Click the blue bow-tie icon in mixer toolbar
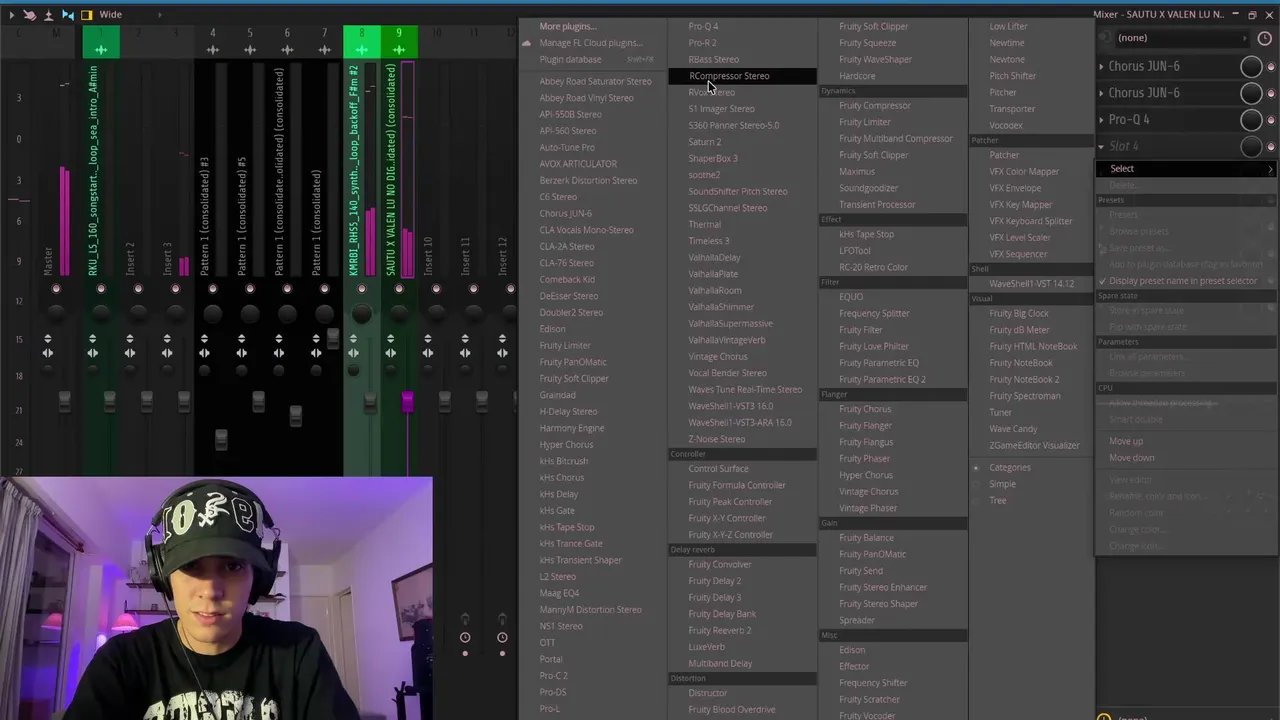 pos(67,15)
